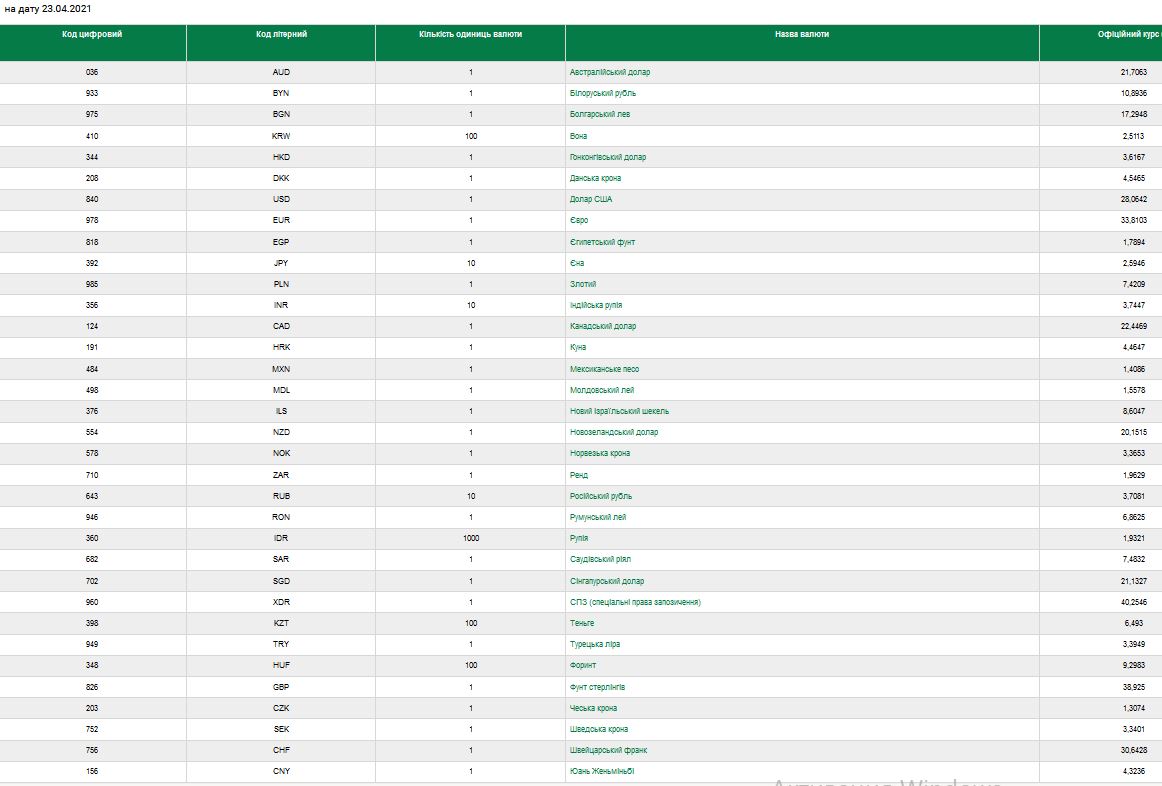Click the 'Код цифровий' column header
The width and height of the screenshot is (1162, 786).
point(92,34)
